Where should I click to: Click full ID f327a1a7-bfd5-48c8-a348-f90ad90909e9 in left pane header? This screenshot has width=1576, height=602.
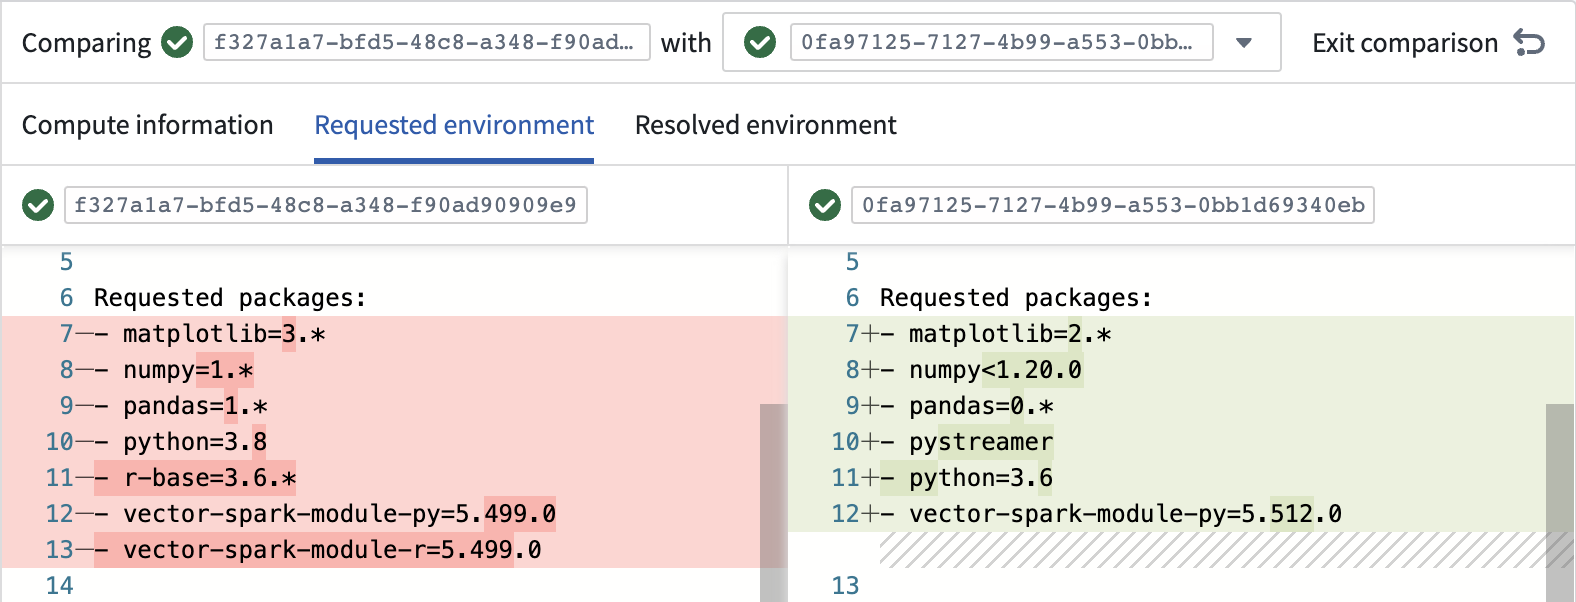[x=326, y=205]
